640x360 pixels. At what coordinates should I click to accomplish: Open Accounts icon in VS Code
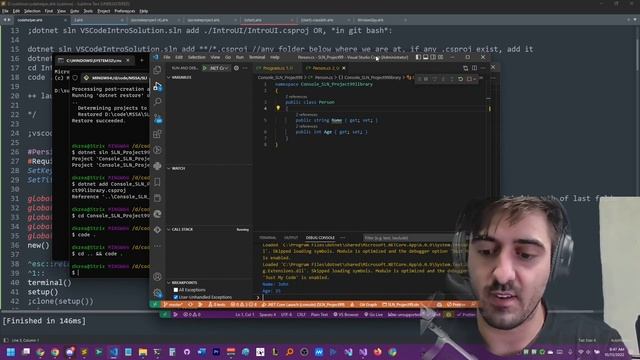(x=157, y=277)
